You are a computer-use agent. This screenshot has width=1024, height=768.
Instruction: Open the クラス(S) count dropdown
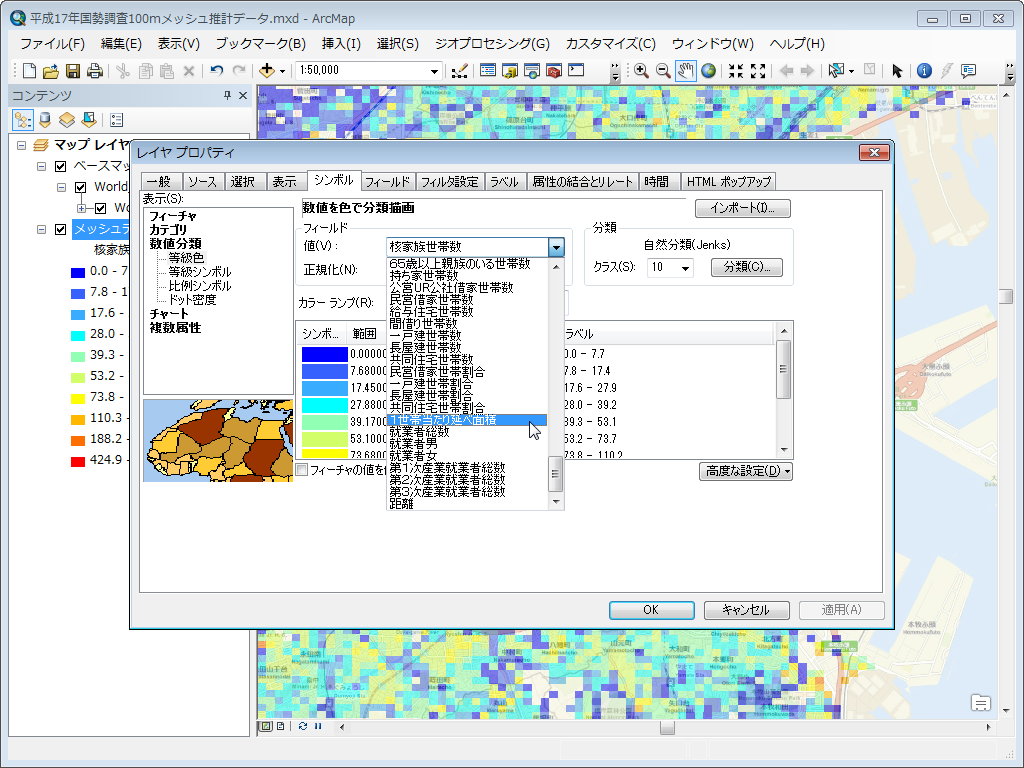tap(685, 268)
